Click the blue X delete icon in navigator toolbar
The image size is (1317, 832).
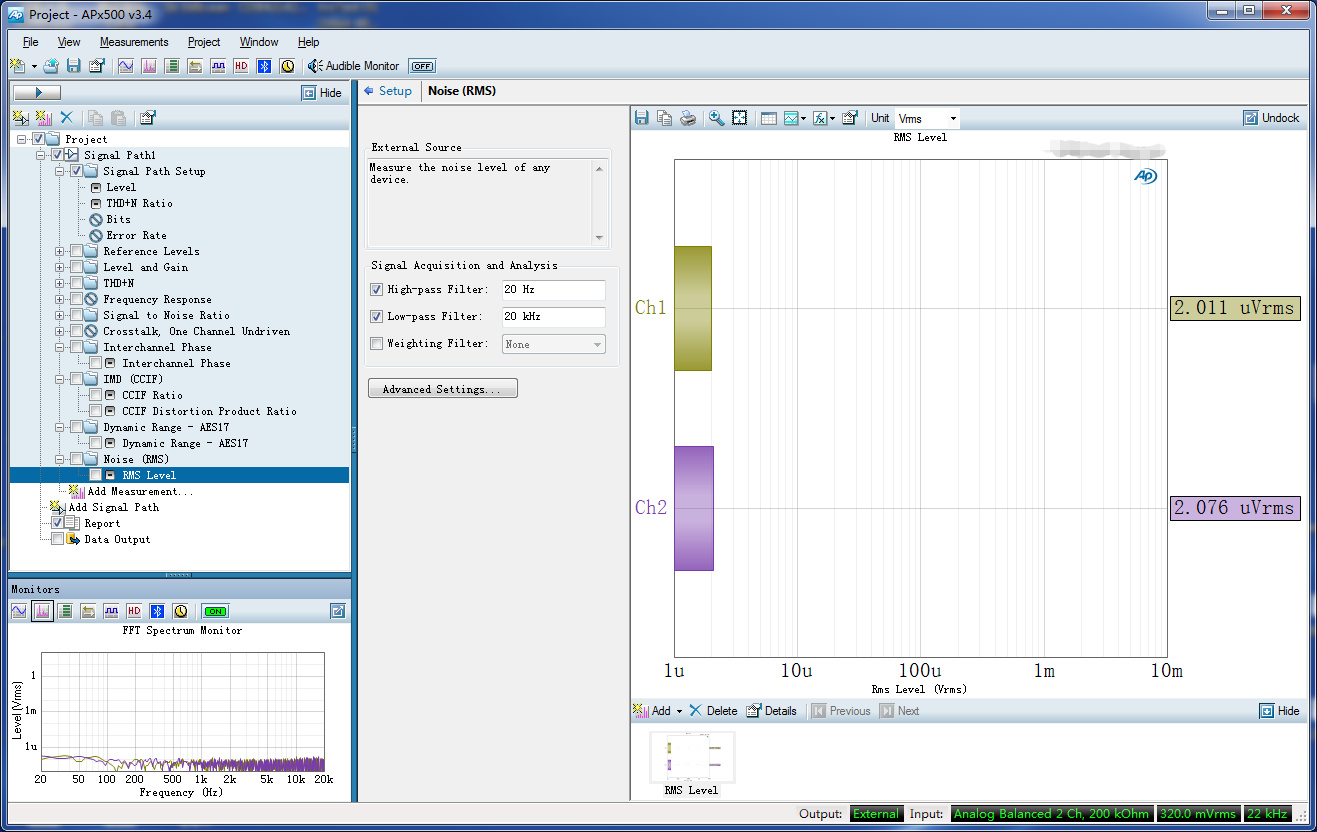pos(67,118)
